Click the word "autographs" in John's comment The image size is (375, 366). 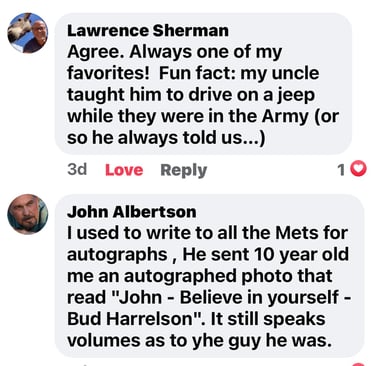tap(117, 255)
